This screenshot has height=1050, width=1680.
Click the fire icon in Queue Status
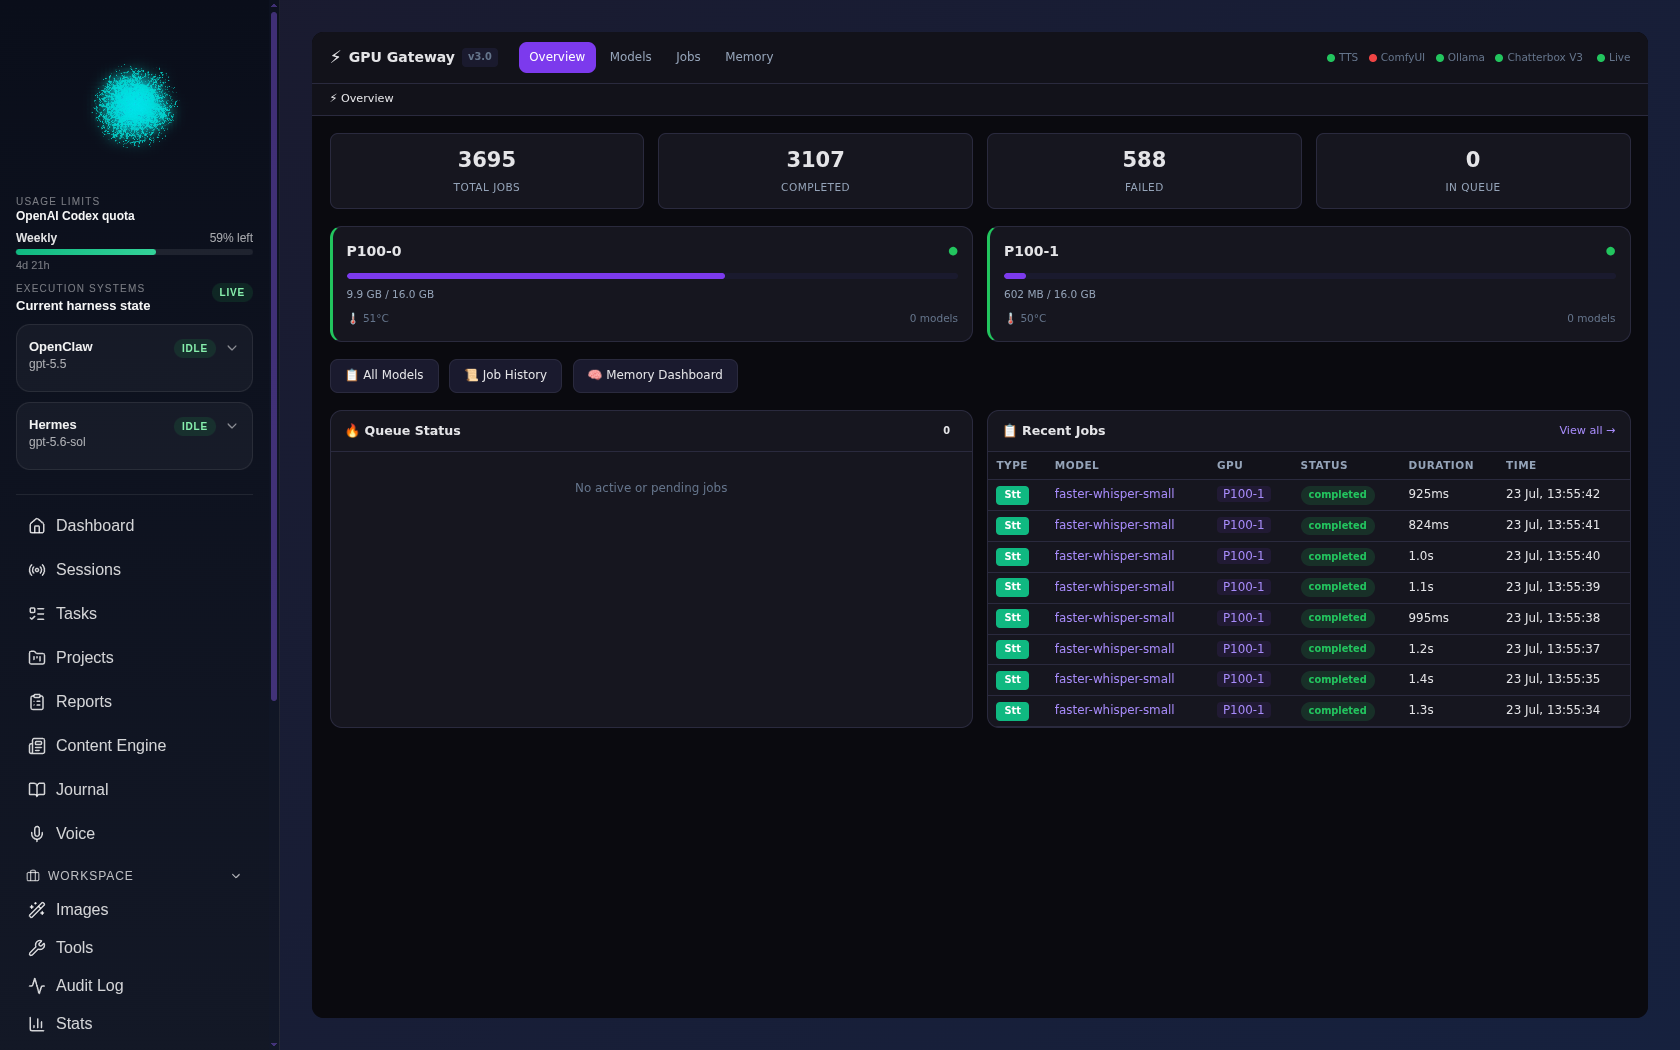(352, 431)
